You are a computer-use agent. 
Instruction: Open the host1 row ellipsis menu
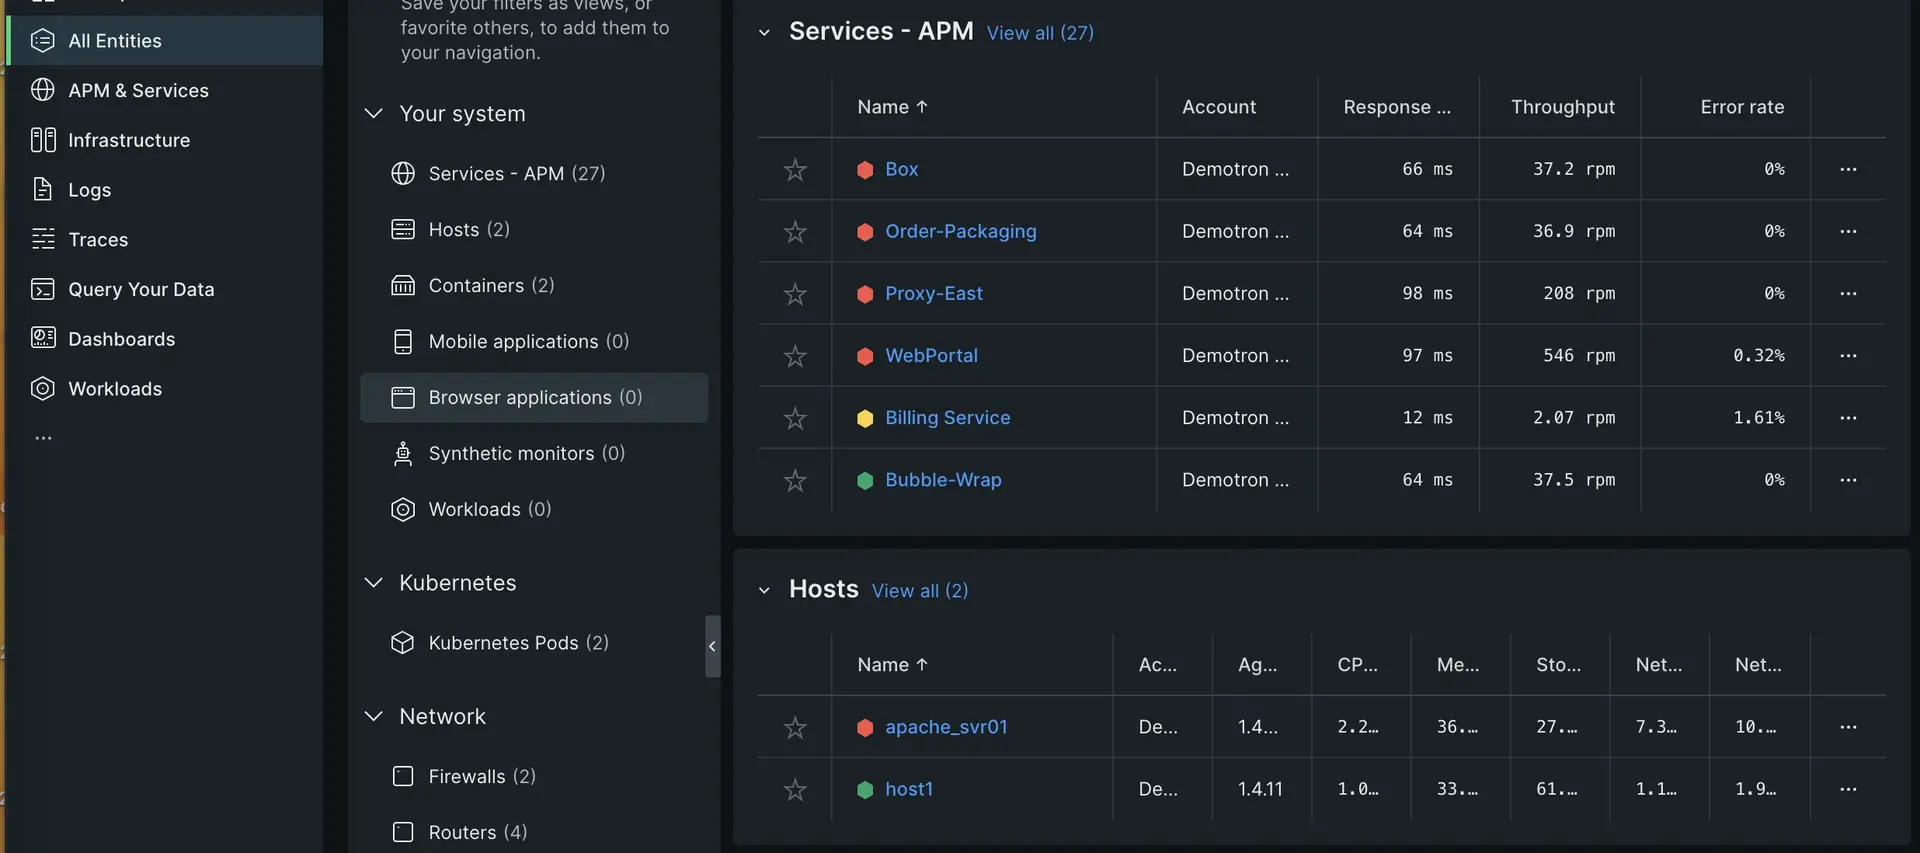coord(1848,789)
